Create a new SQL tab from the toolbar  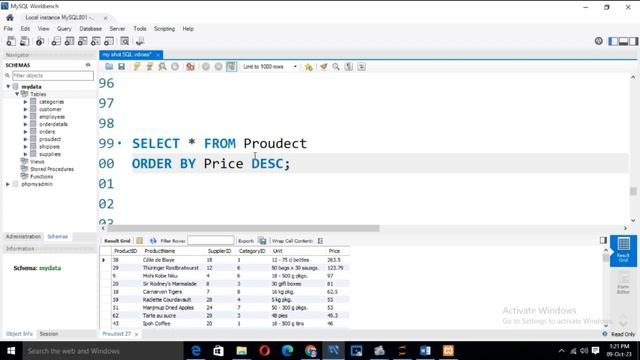tap(11, 41)
